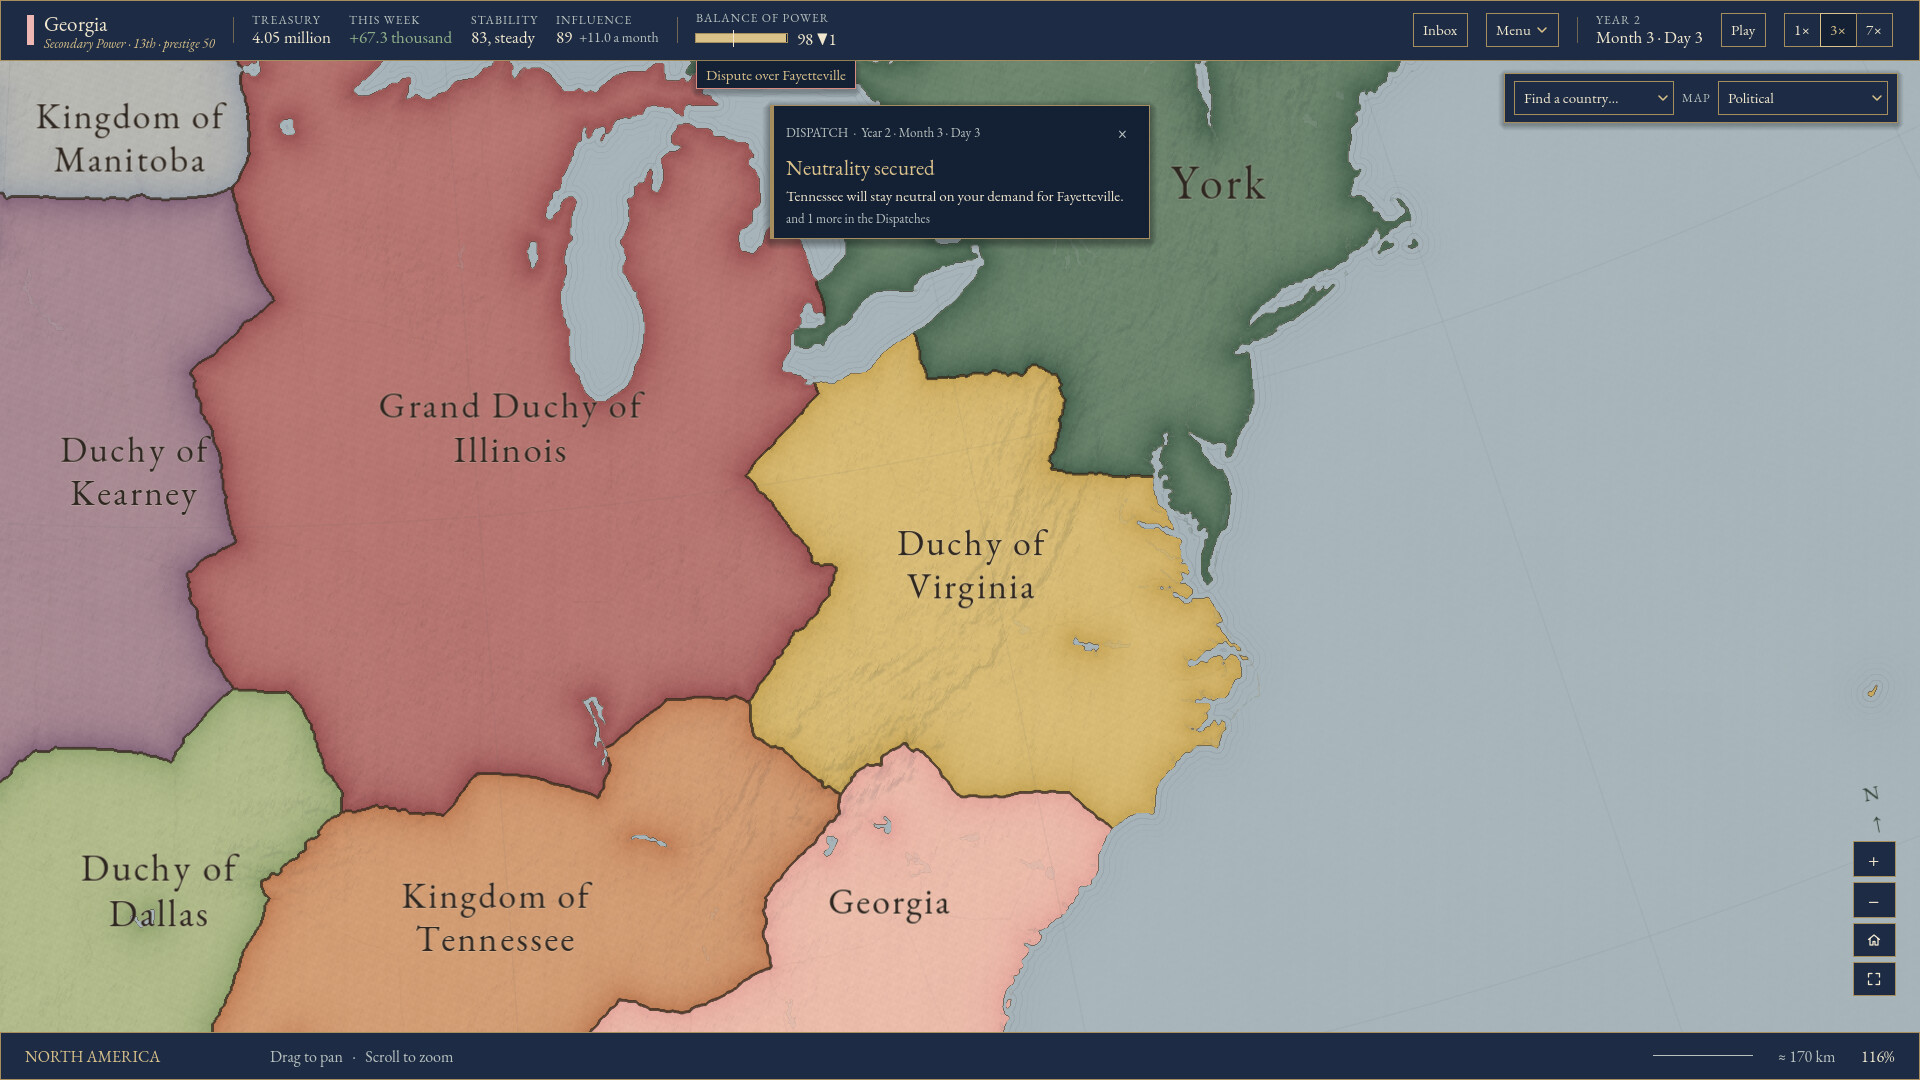Select the Kingdom of Tennessee label

coord(496,918)
